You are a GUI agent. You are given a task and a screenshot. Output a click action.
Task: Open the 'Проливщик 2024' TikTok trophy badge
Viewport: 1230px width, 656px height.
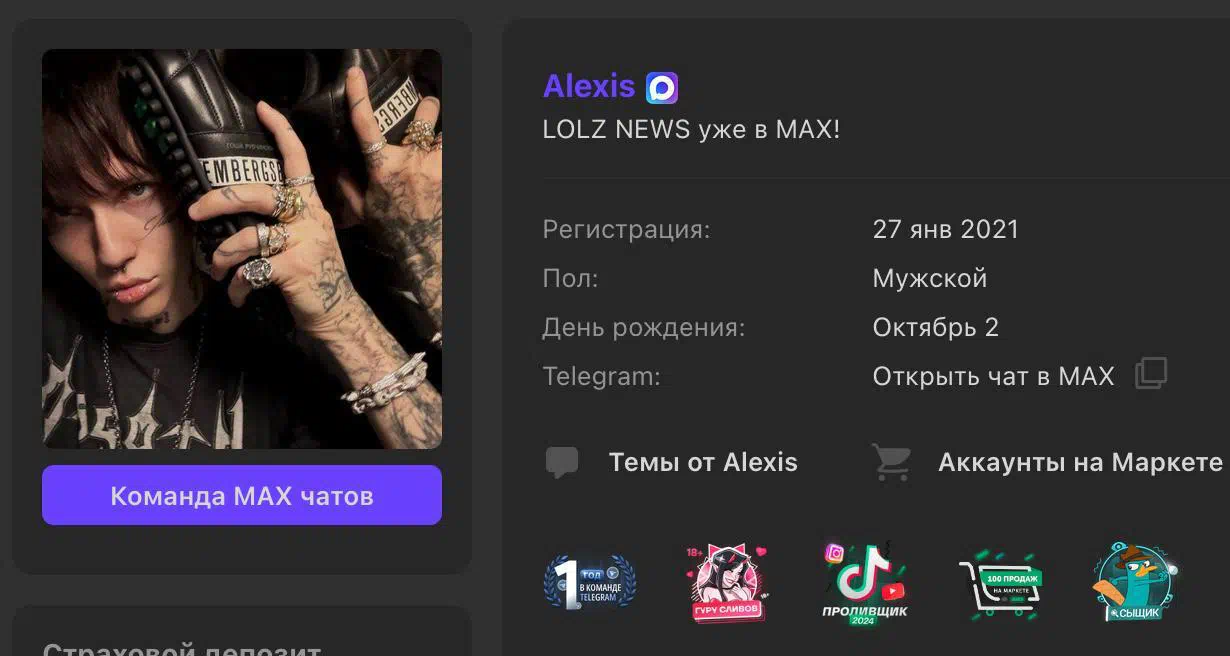point(864,583)
